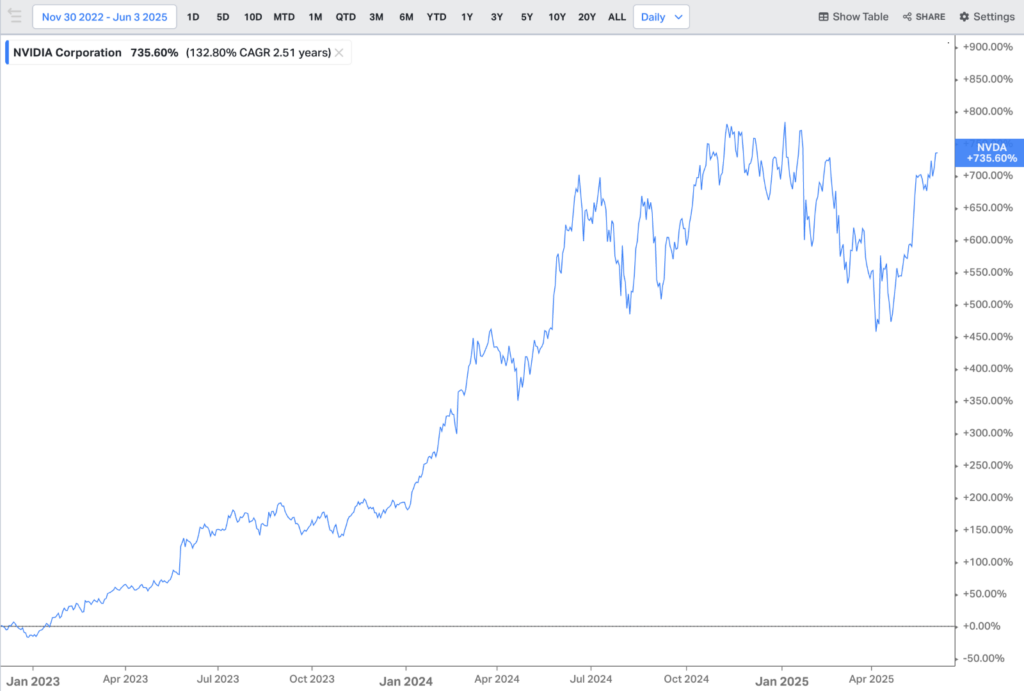This screenshot has height=691, width=1024.
Task: Open the Show Table view
Action: [x=853, y=17]
